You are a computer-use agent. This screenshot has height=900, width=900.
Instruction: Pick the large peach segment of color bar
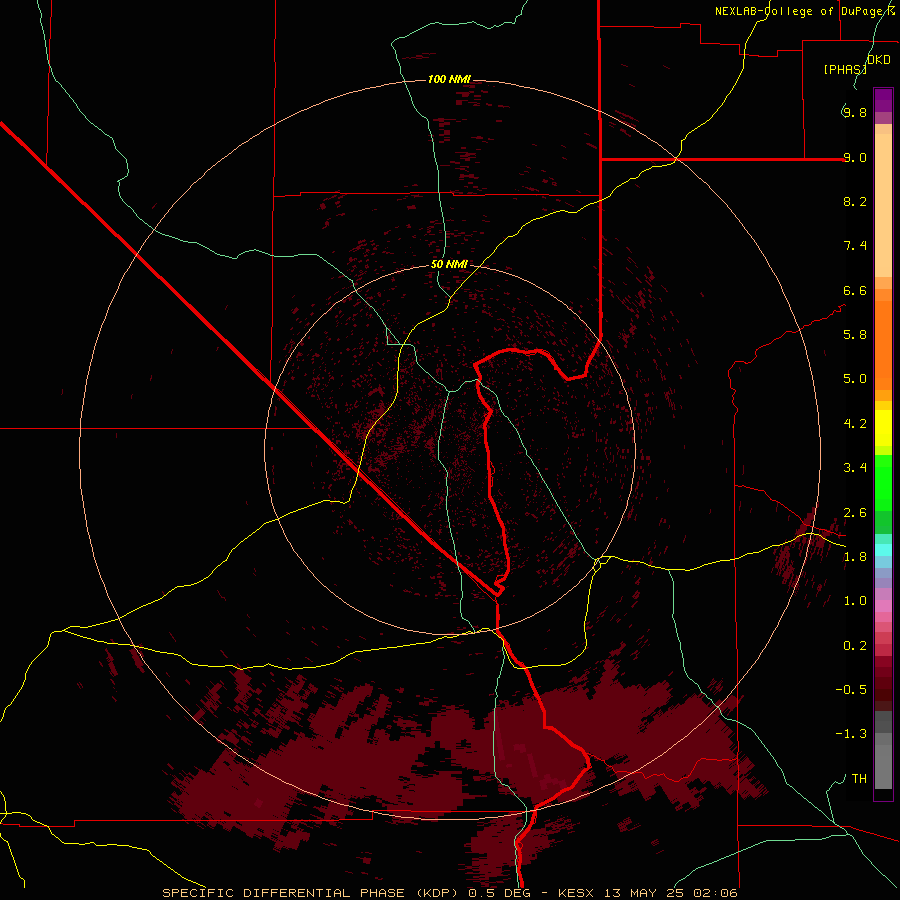[883, 205]
